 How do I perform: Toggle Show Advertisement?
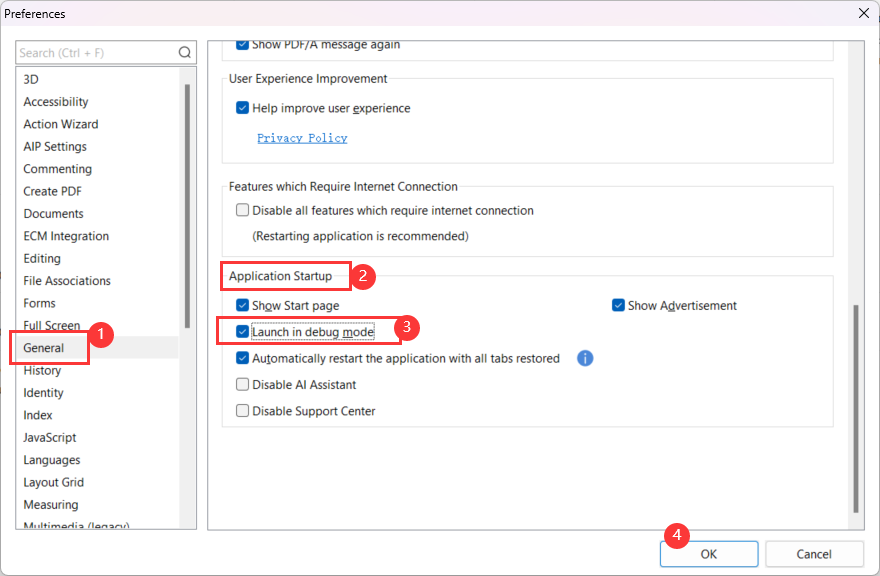pos(617,304)
